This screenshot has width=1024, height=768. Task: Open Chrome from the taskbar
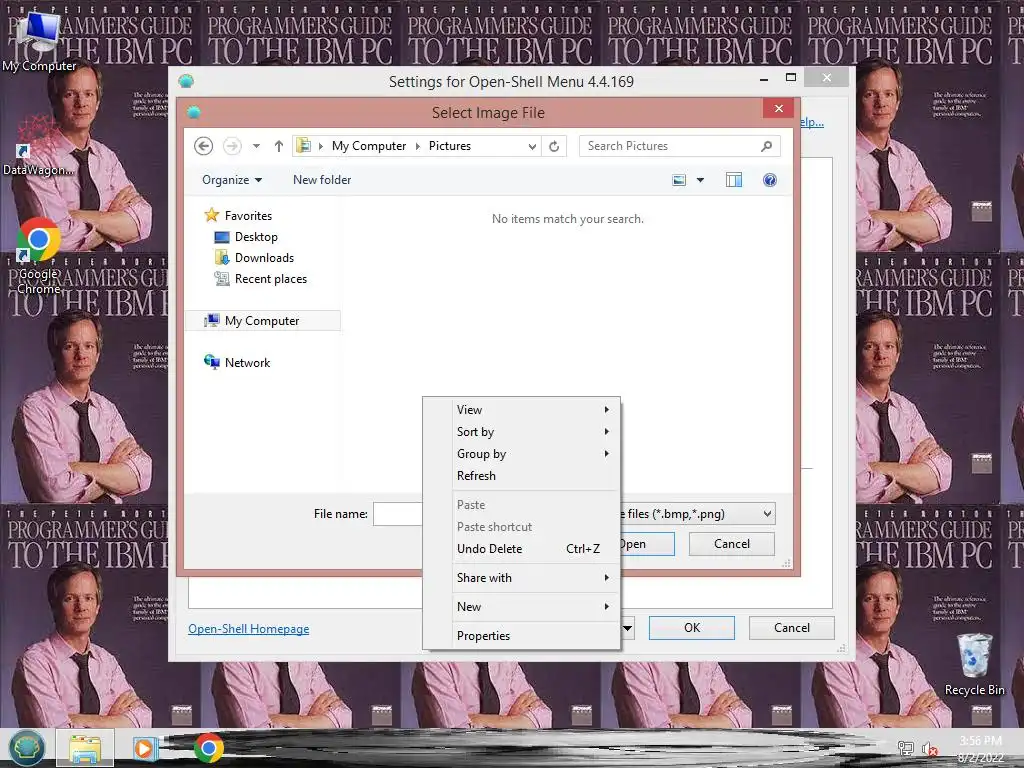pos(208,748)
